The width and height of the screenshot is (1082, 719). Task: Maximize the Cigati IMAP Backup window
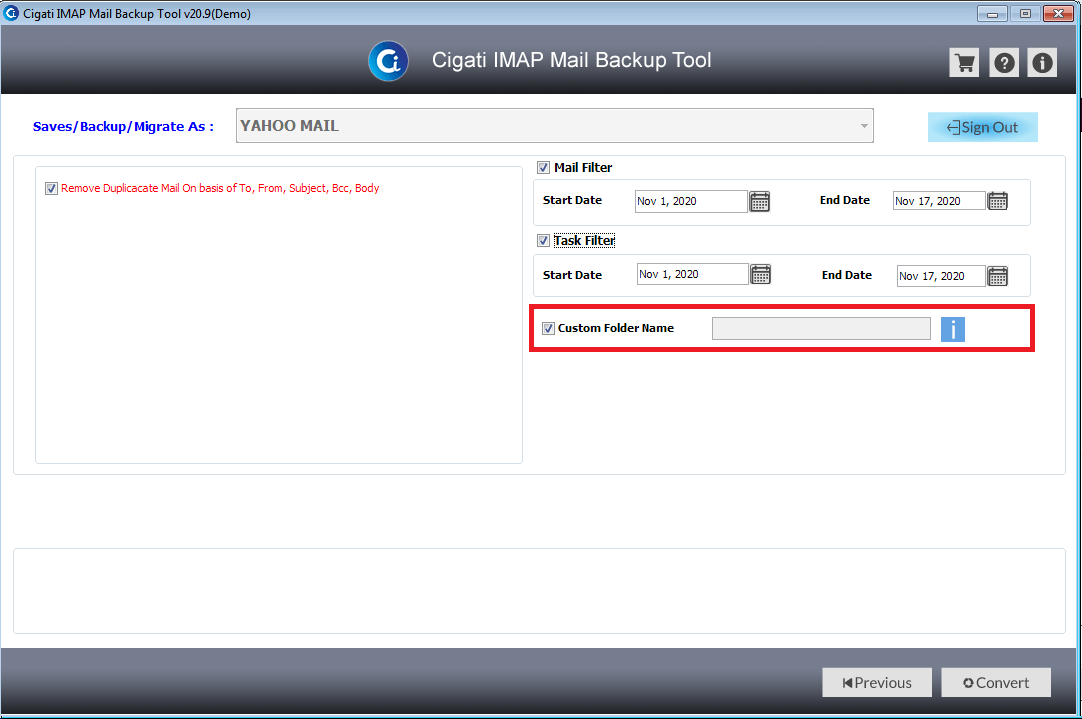(x=1025, y=14)
